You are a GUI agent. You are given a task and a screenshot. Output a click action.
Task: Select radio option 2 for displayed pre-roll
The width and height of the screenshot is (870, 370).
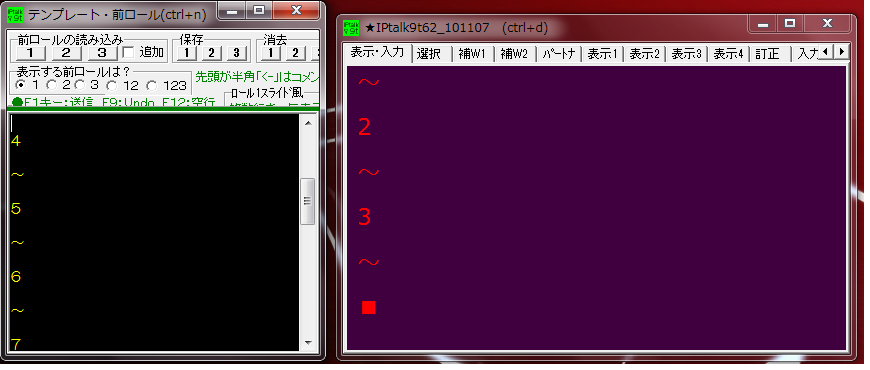coord(51,85)
